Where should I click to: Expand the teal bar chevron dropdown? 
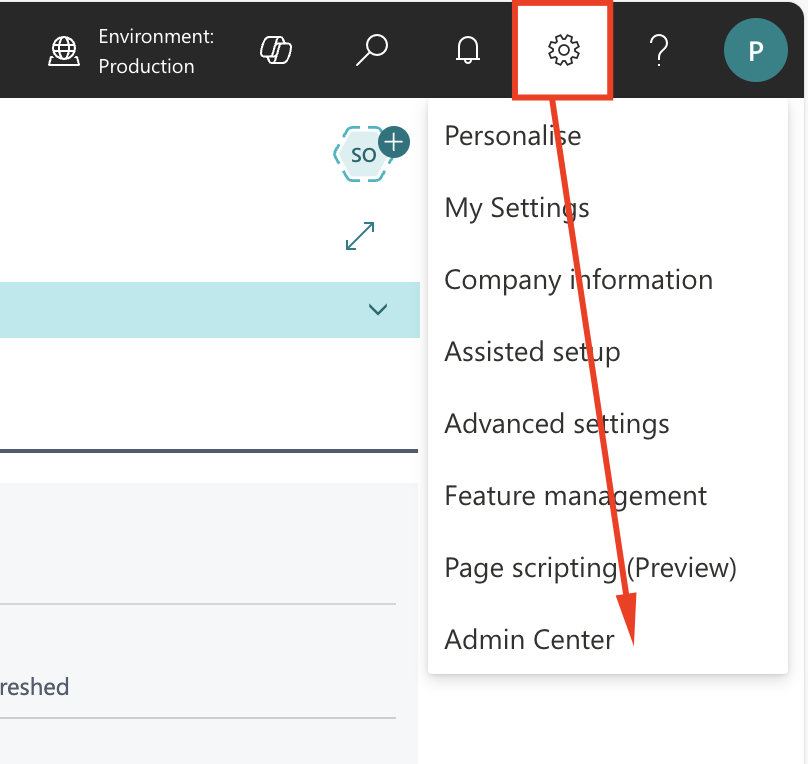(378, 309)
